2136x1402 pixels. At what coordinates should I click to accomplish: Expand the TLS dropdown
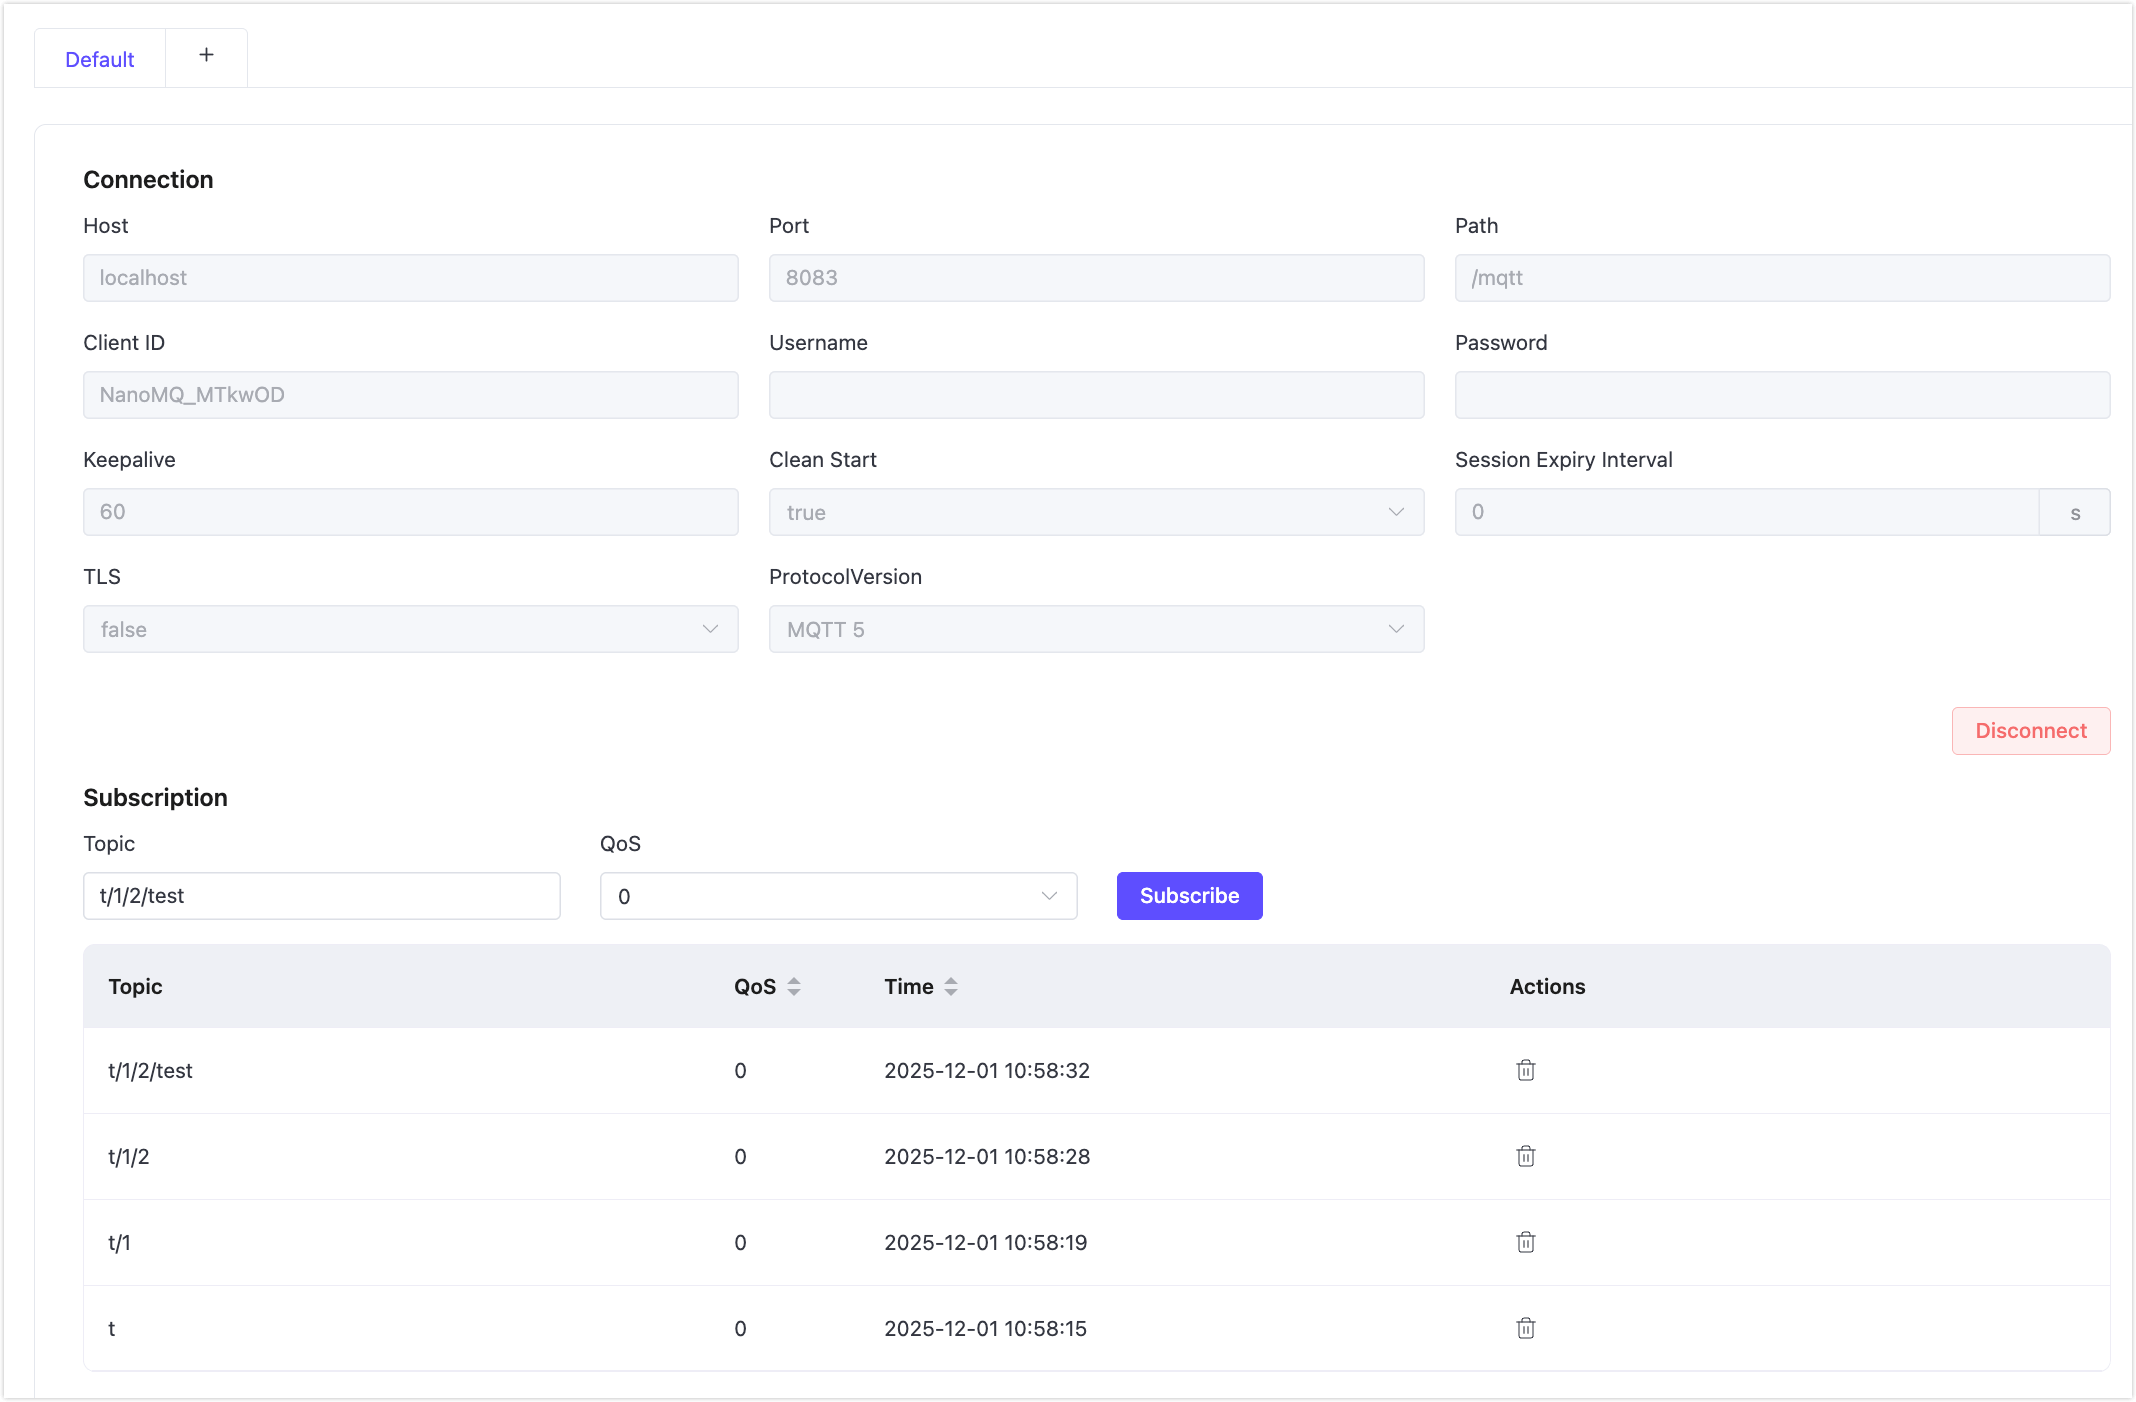(x=410, y=629)
